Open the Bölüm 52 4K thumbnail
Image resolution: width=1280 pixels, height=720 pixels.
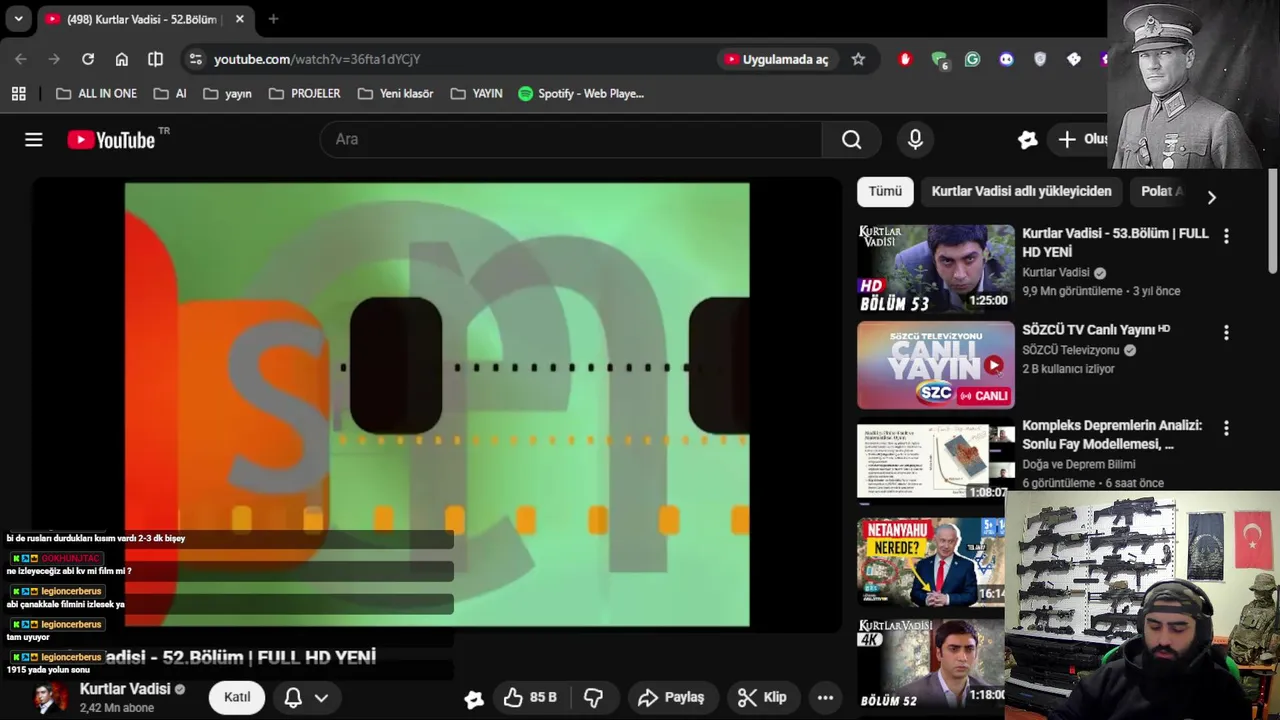click(931, 663)
